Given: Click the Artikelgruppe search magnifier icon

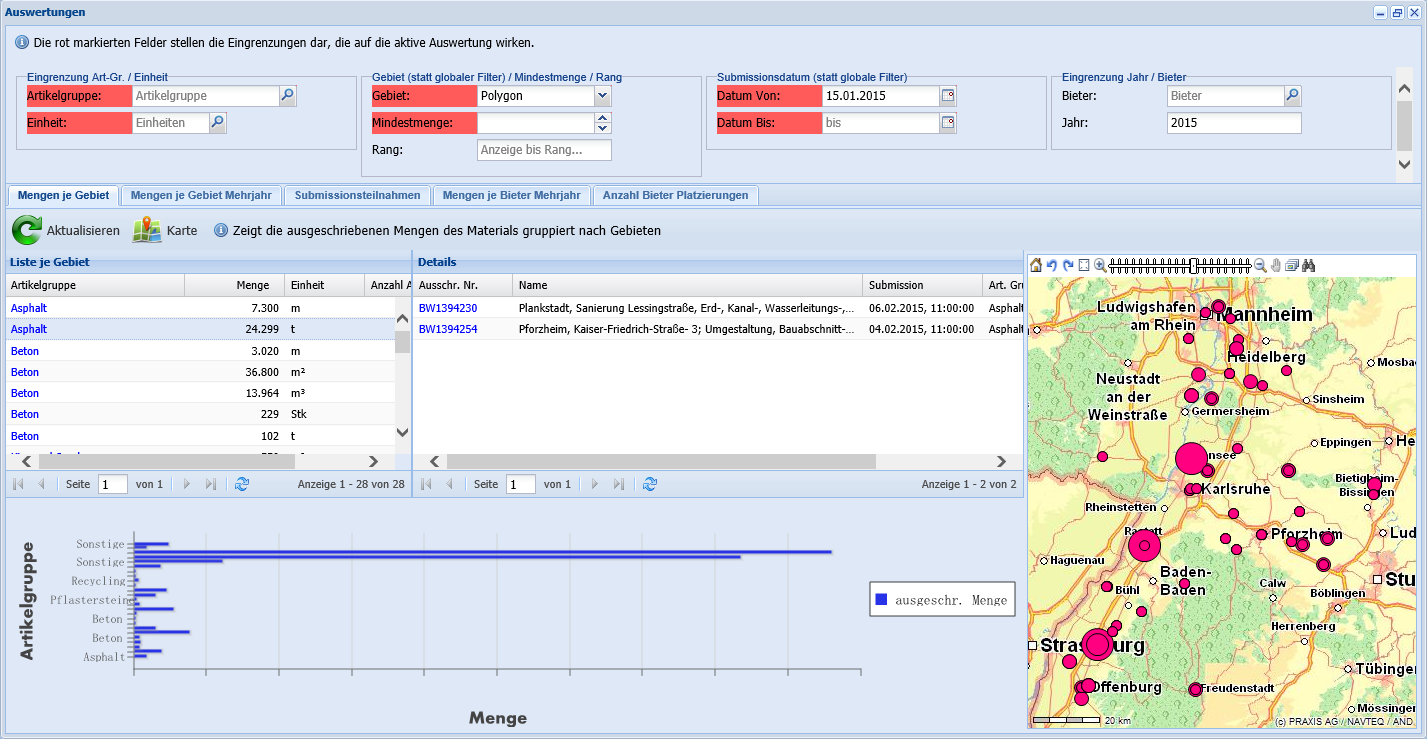Looking at the screenshot, I should coord(287,96).
